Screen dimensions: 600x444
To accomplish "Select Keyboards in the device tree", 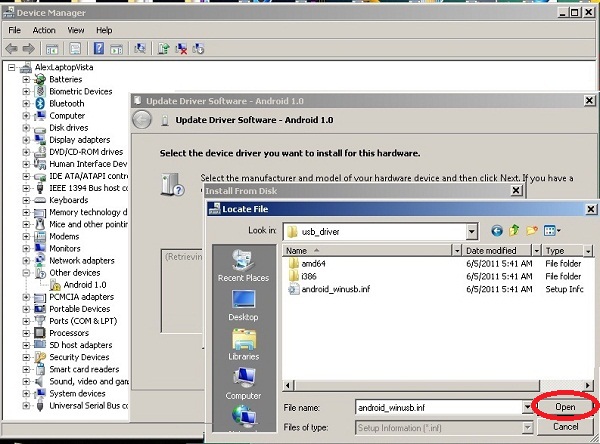I will [x=69, y=200].
